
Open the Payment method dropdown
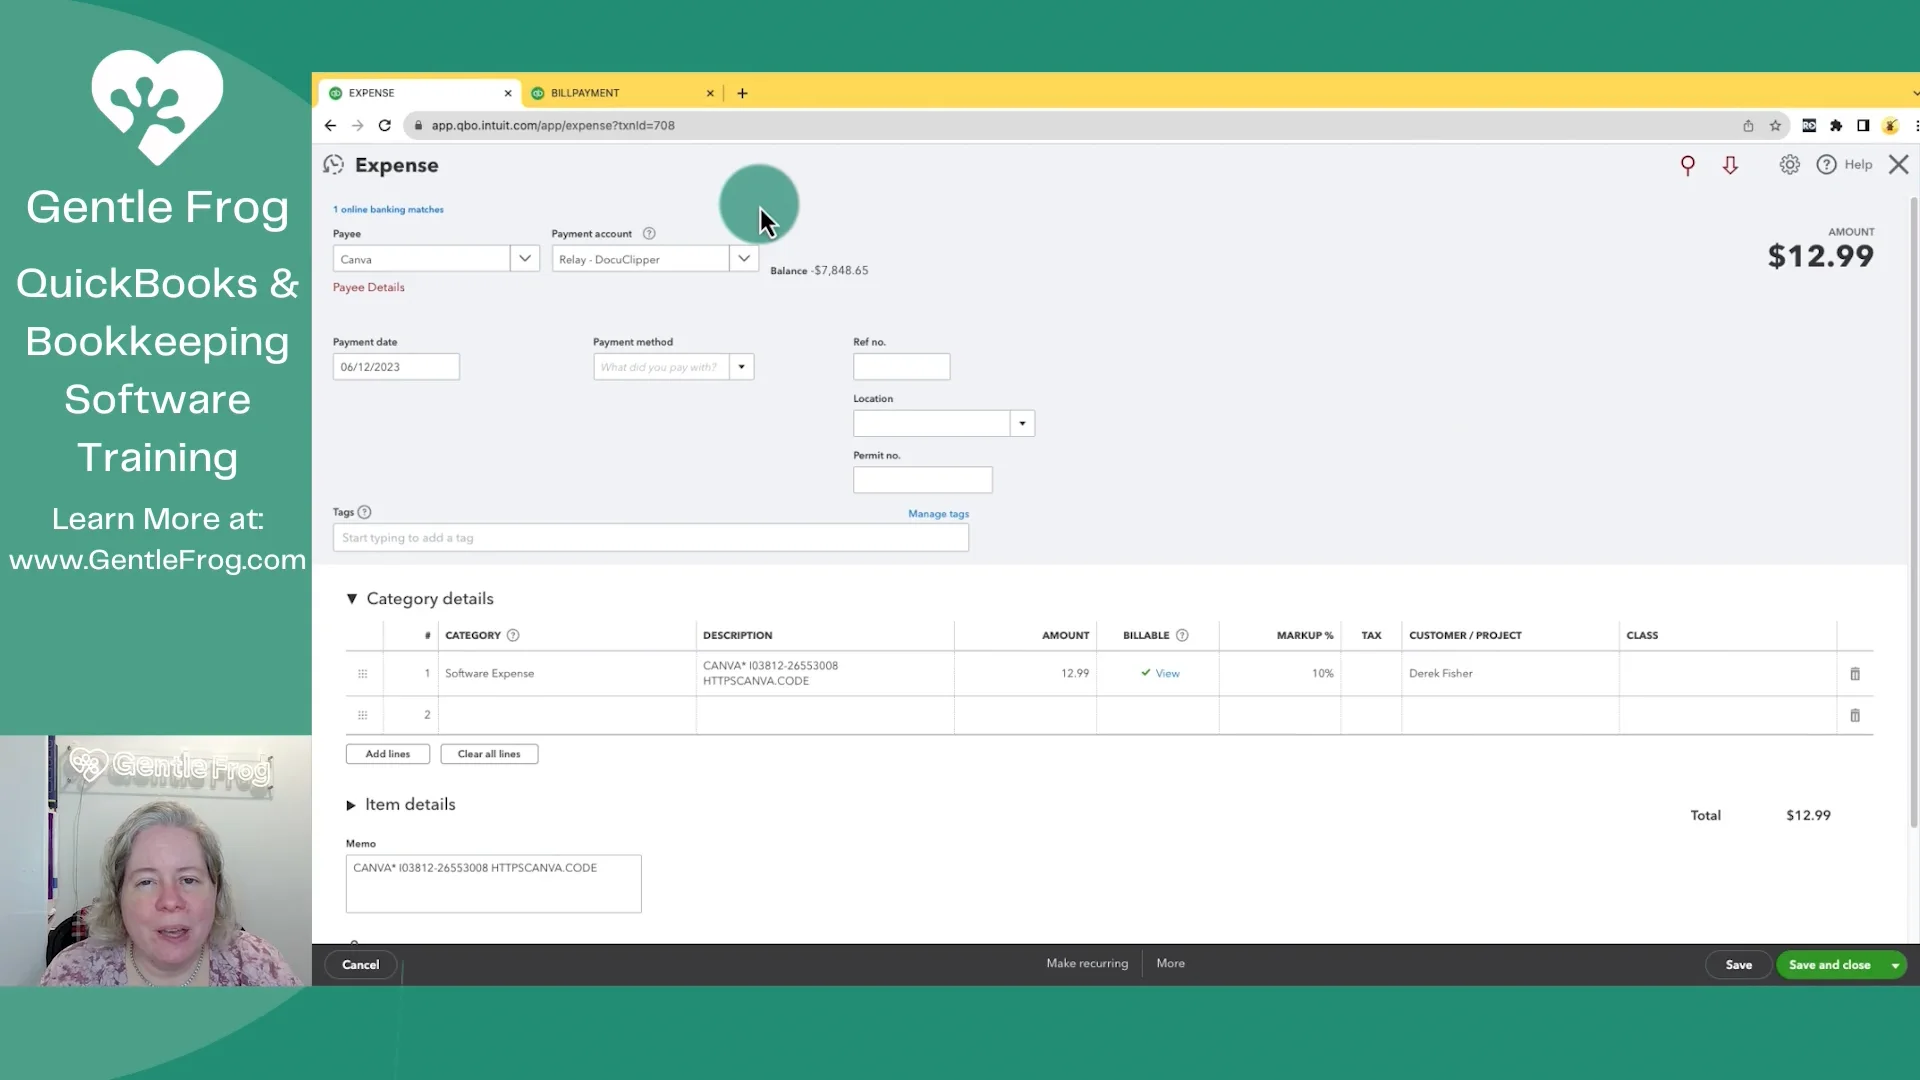[x=741, y=367]
